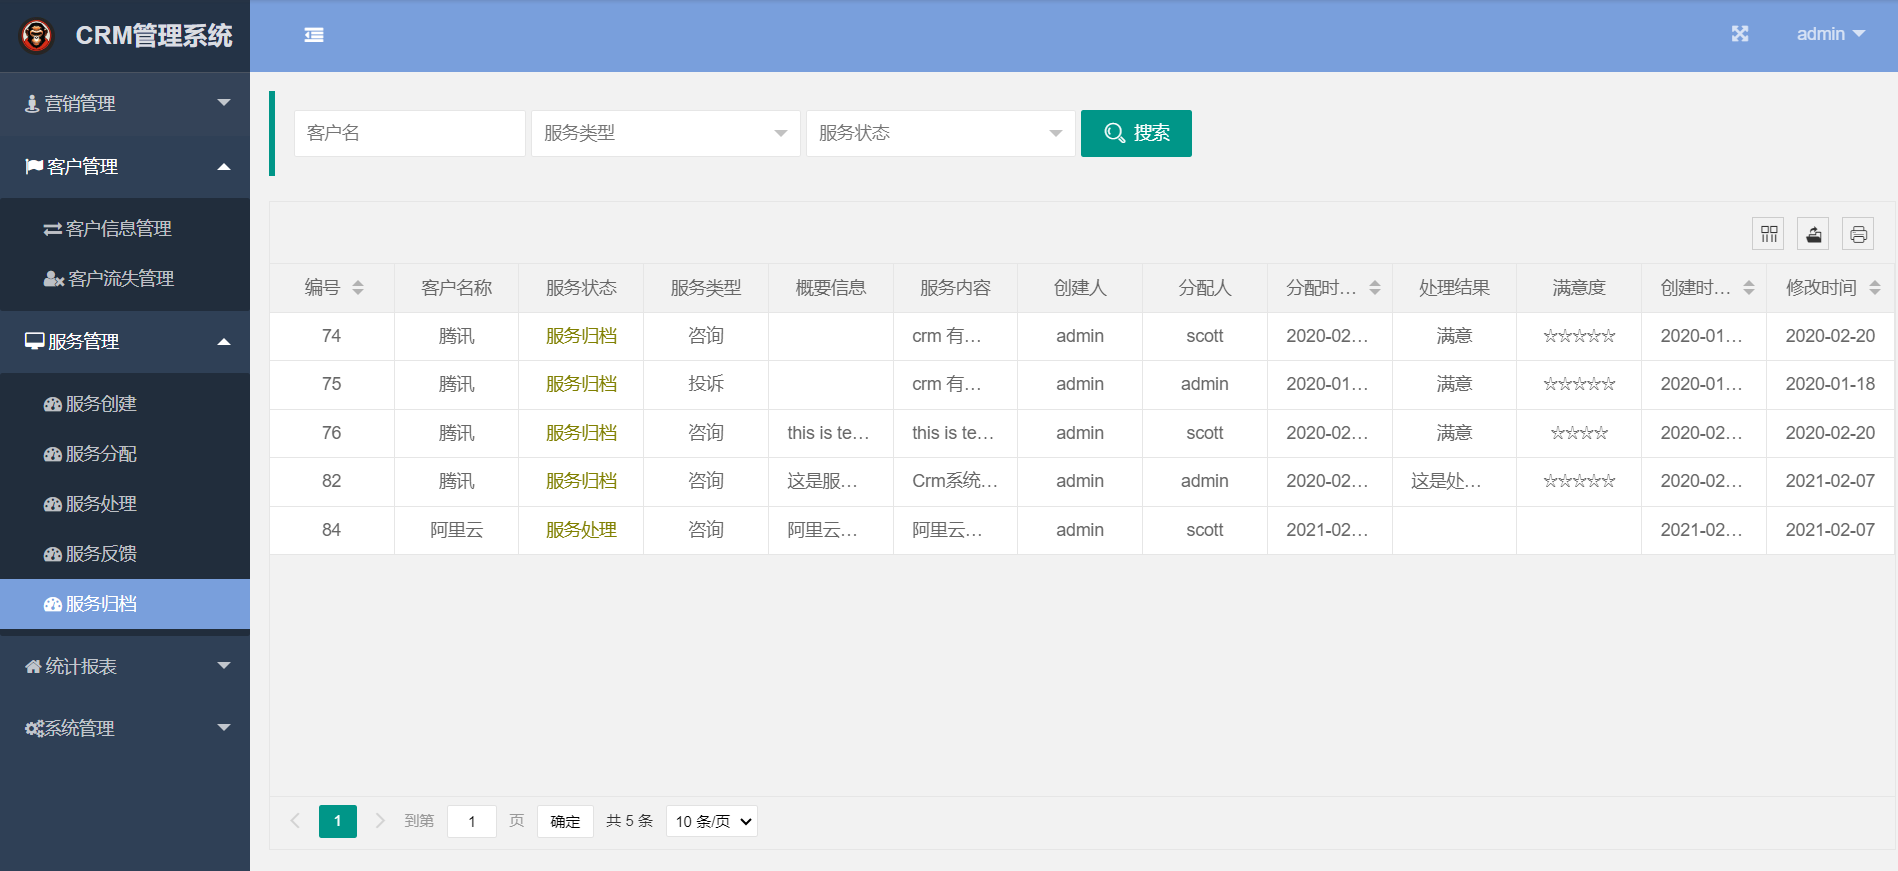Open the 服务状态 dropdown
This screenshot has width=1898, height=871.
pos(941,133)
